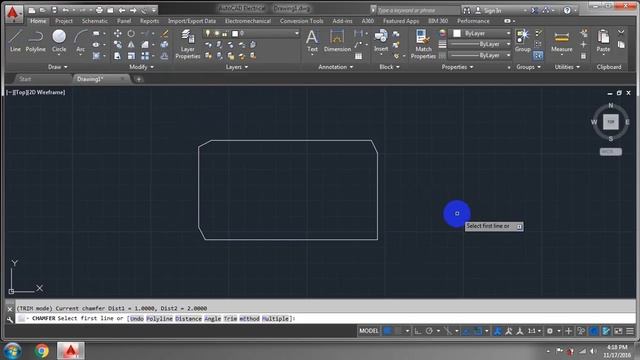Toggle Ortho mode in status bar
The image size is (640, 360).
(x=418, y=331)
